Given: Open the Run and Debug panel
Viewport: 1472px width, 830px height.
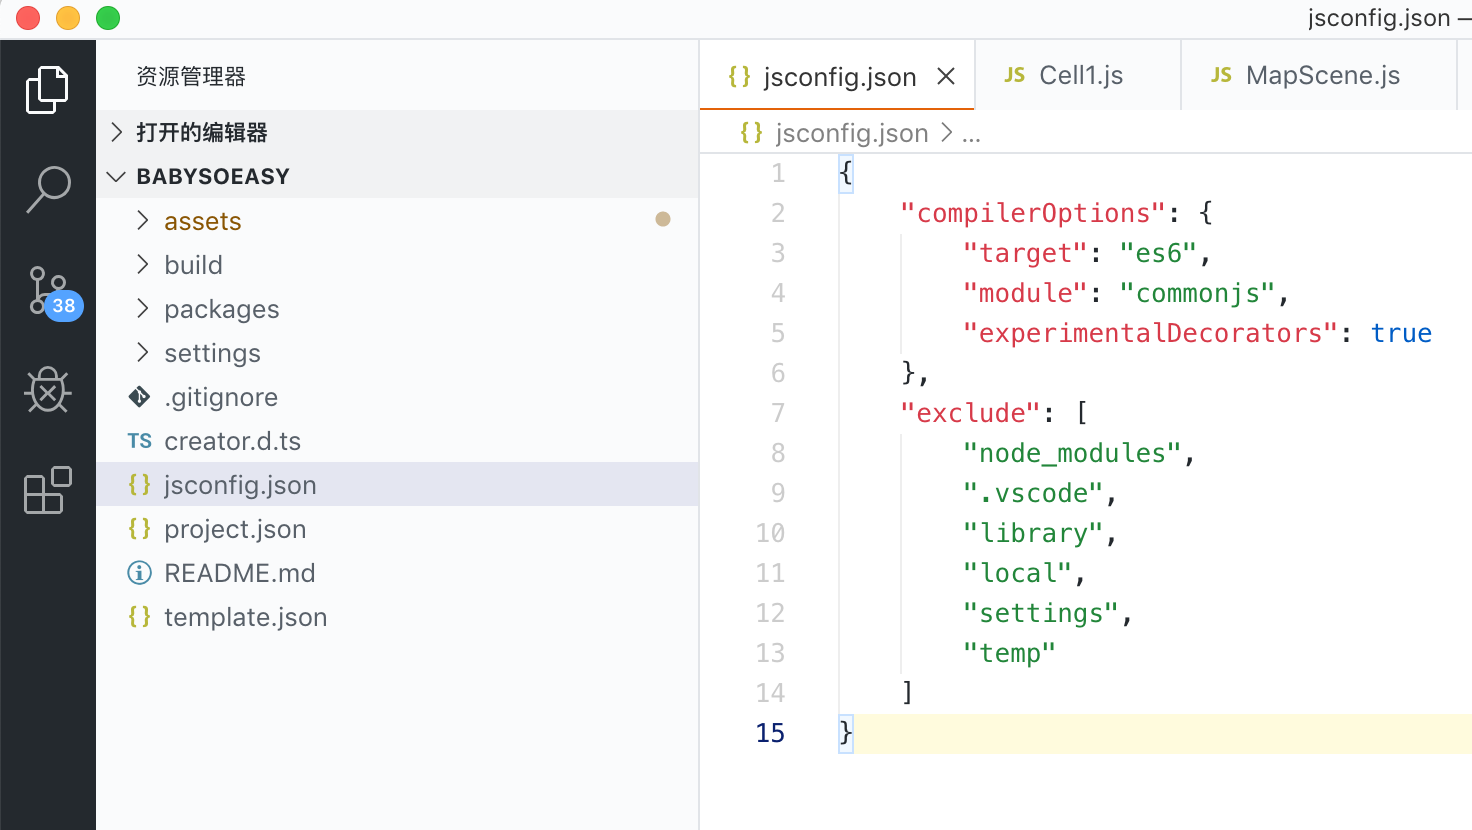Looking at the screenshot, I should click(x=48, y=390).
